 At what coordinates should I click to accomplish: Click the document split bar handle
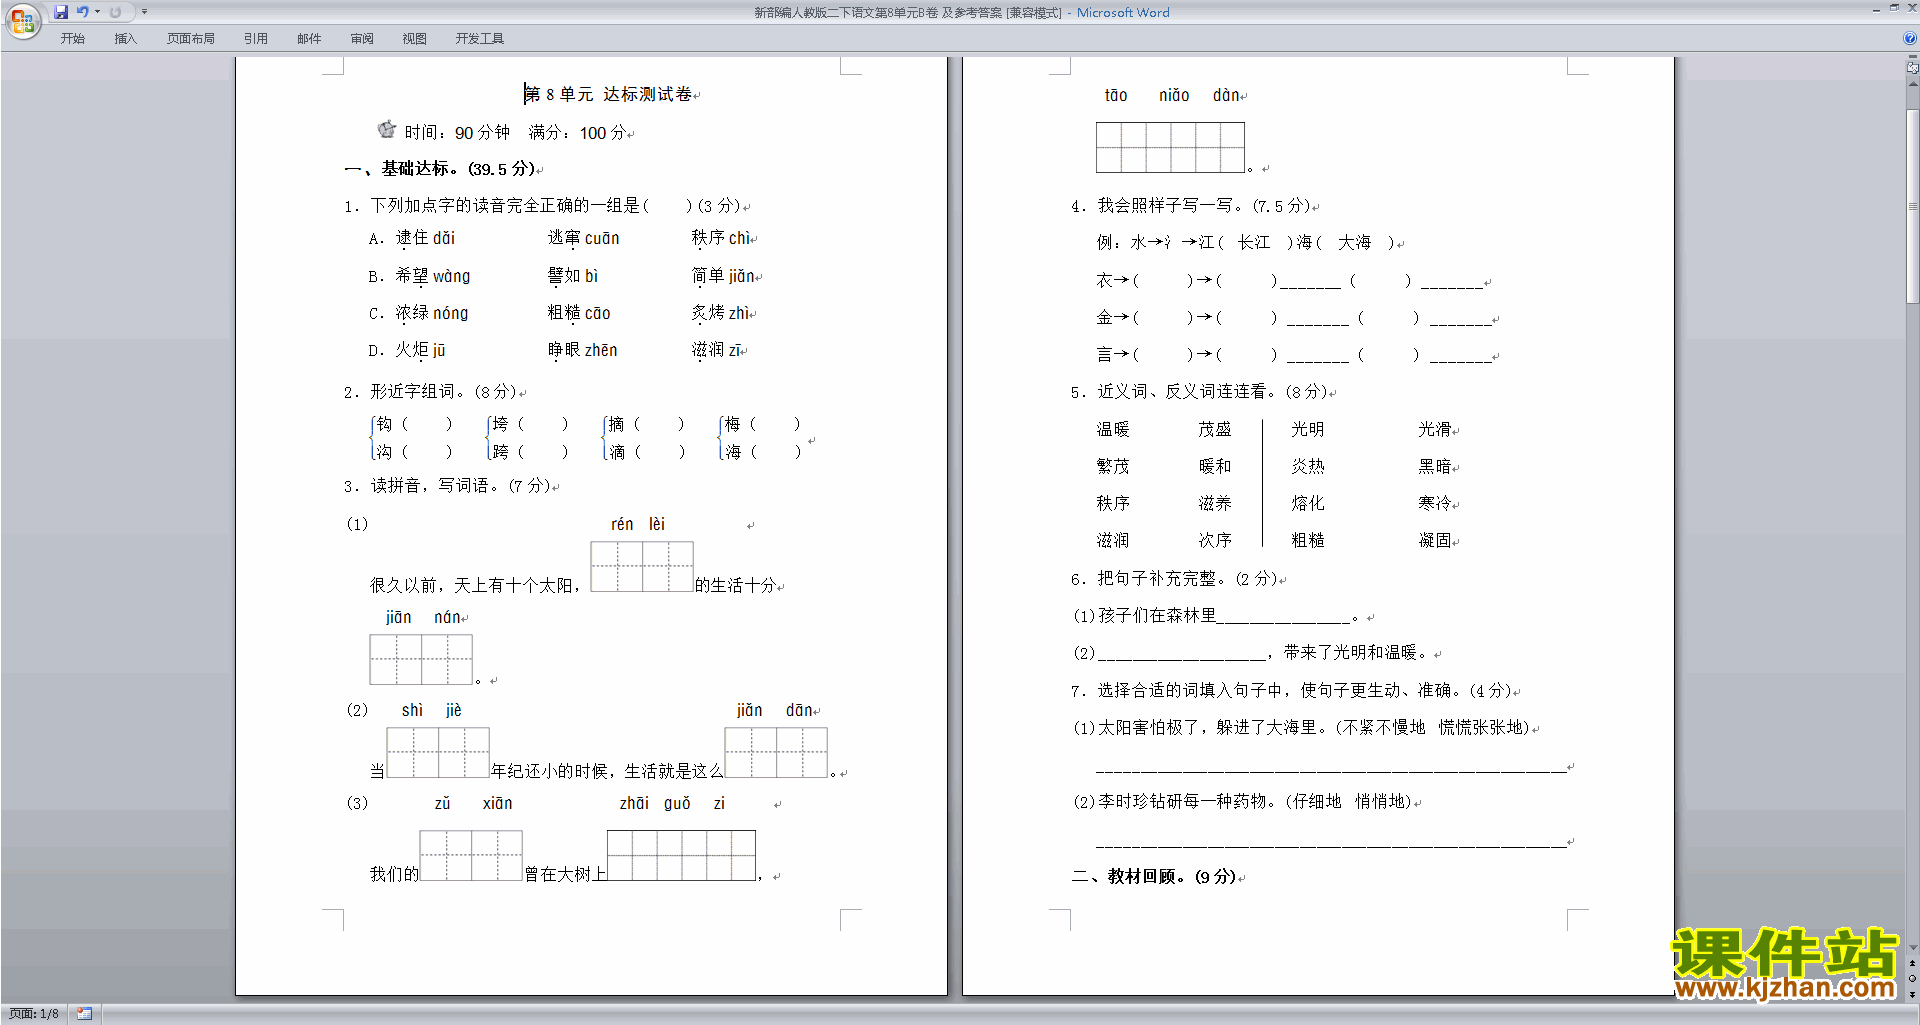1913,58
